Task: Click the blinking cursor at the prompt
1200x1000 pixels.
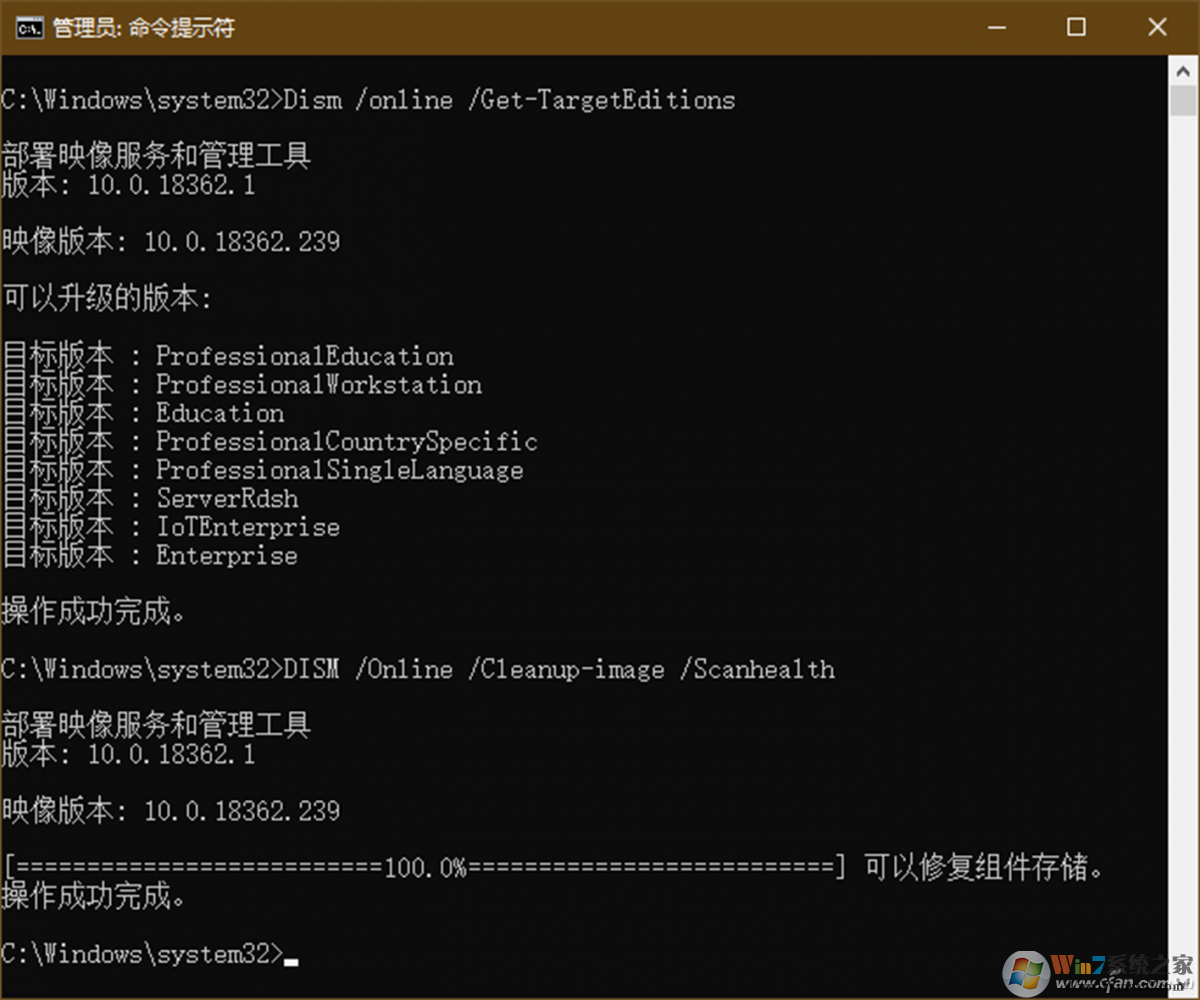Action: pos(291,960)
